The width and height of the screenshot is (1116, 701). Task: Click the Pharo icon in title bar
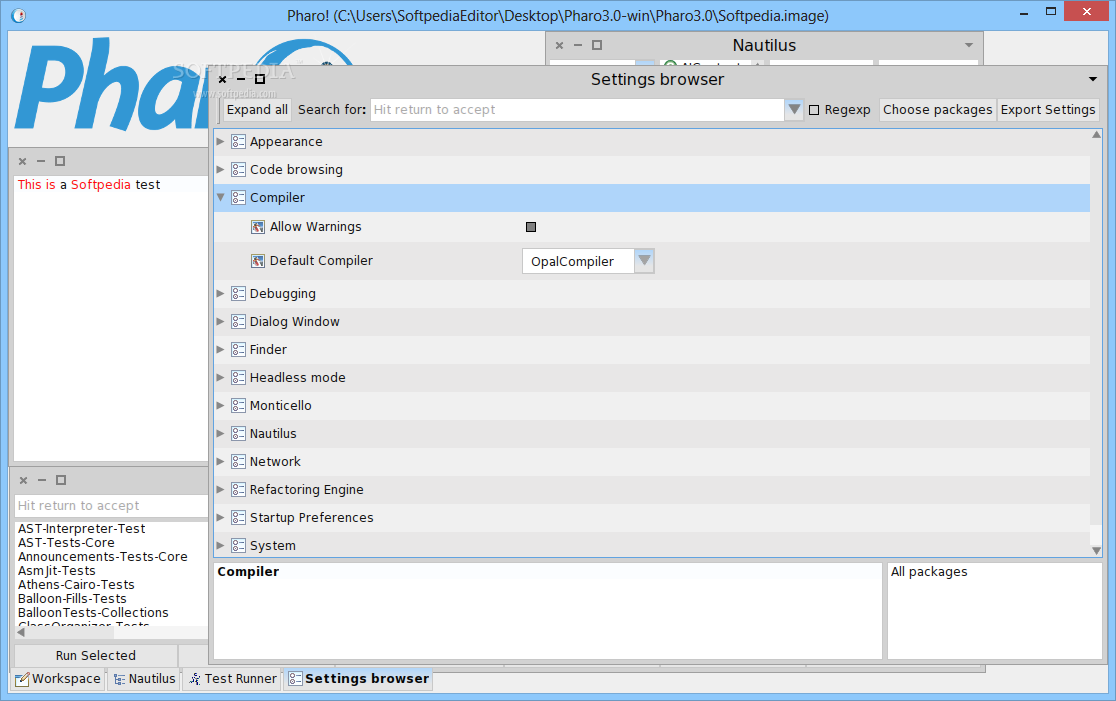pyautogui.click(x=19, y=15)
